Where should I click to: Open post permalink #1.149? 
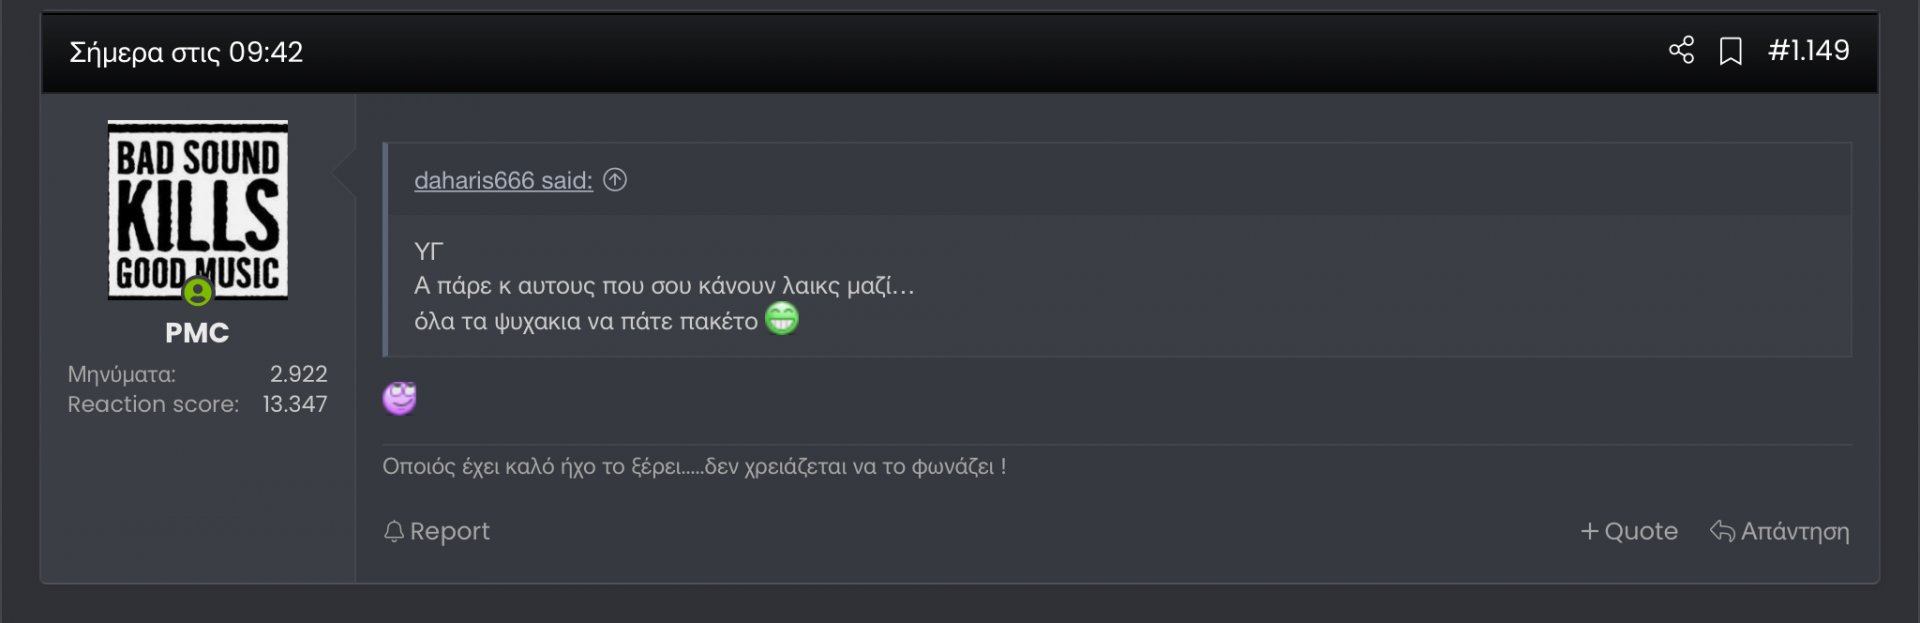click(x=1808, y=51)
